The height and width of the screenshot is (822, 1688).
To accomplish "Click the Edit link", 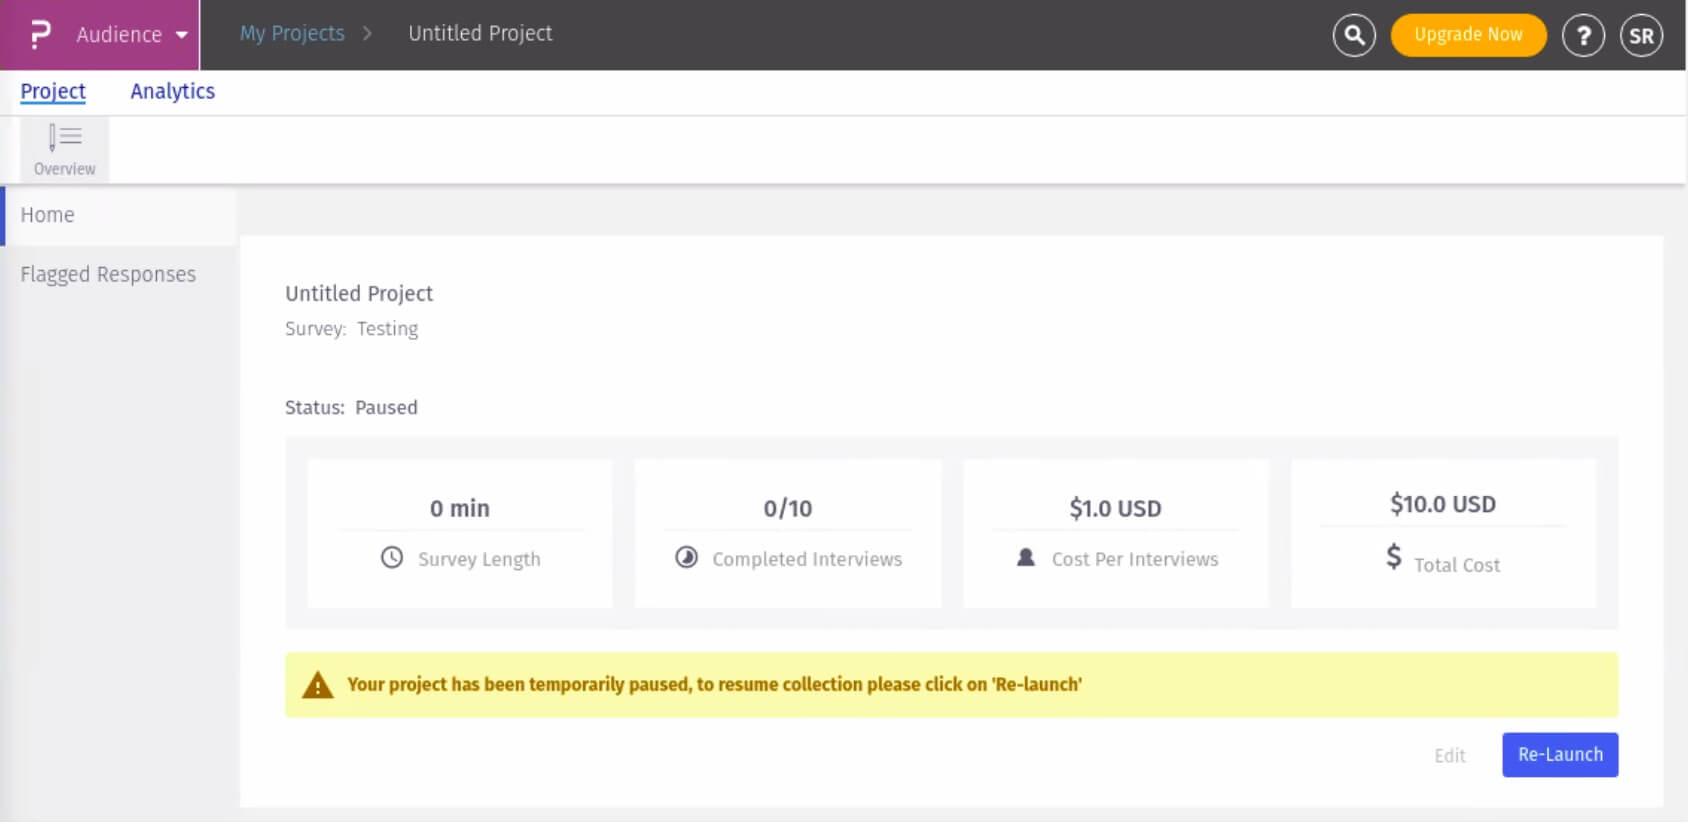I will pyautogui.click(x=1449, y=756).
